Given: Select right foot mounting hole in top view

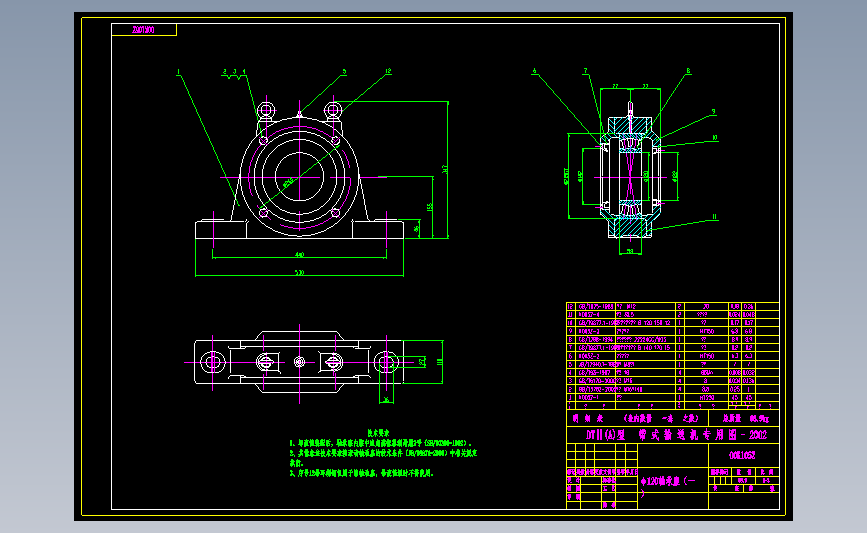Looking at the screenshot, I should [387, 363].
